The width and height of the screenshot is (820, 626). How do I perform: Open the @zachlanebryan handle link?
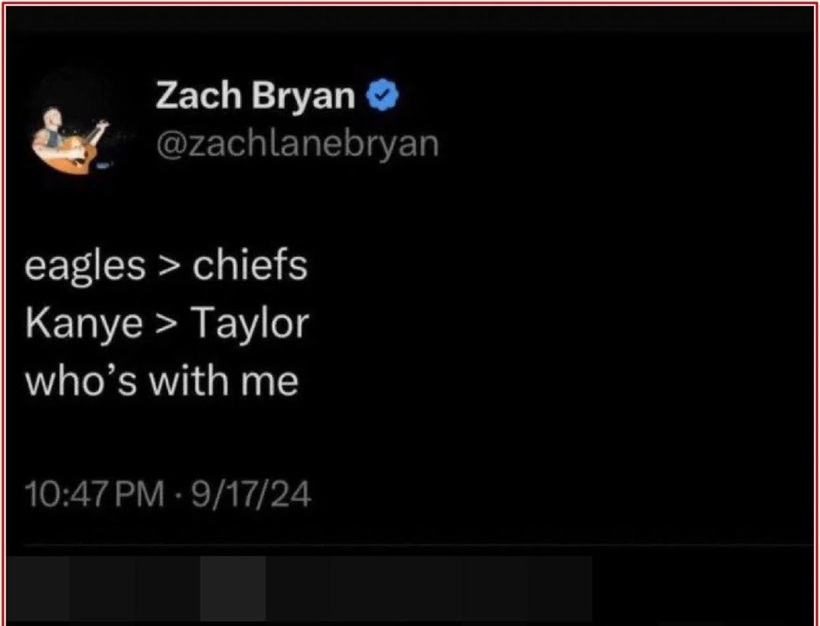tap(297, 143)
